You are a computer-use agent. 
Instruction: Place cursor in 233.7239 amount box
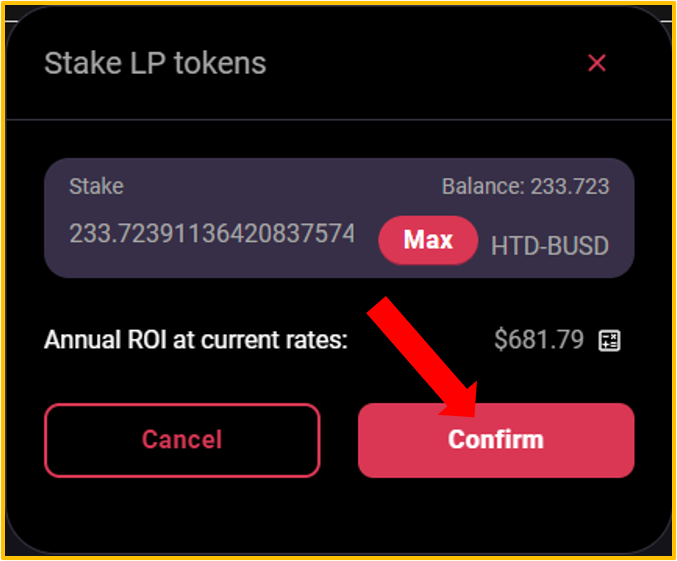pos(212,234)
